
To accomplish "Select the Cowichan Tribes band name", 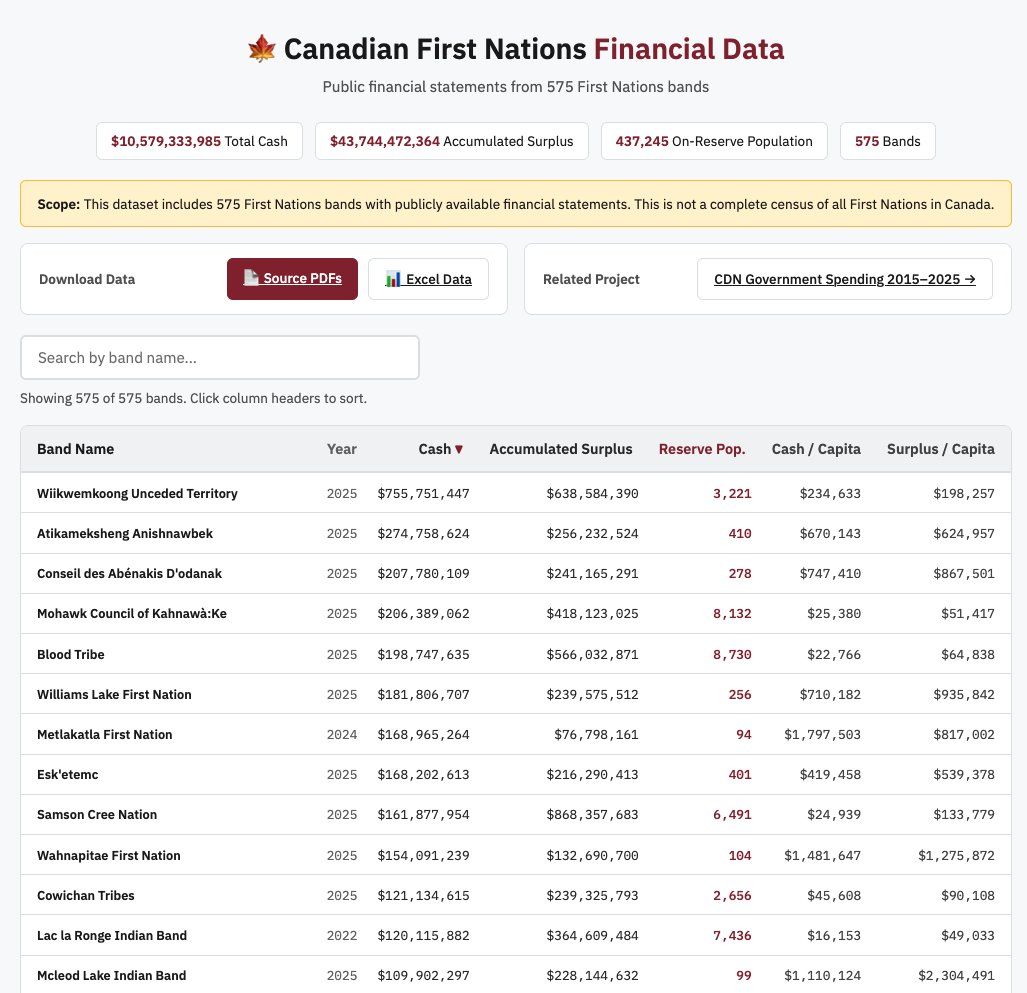I will point(86,895).
